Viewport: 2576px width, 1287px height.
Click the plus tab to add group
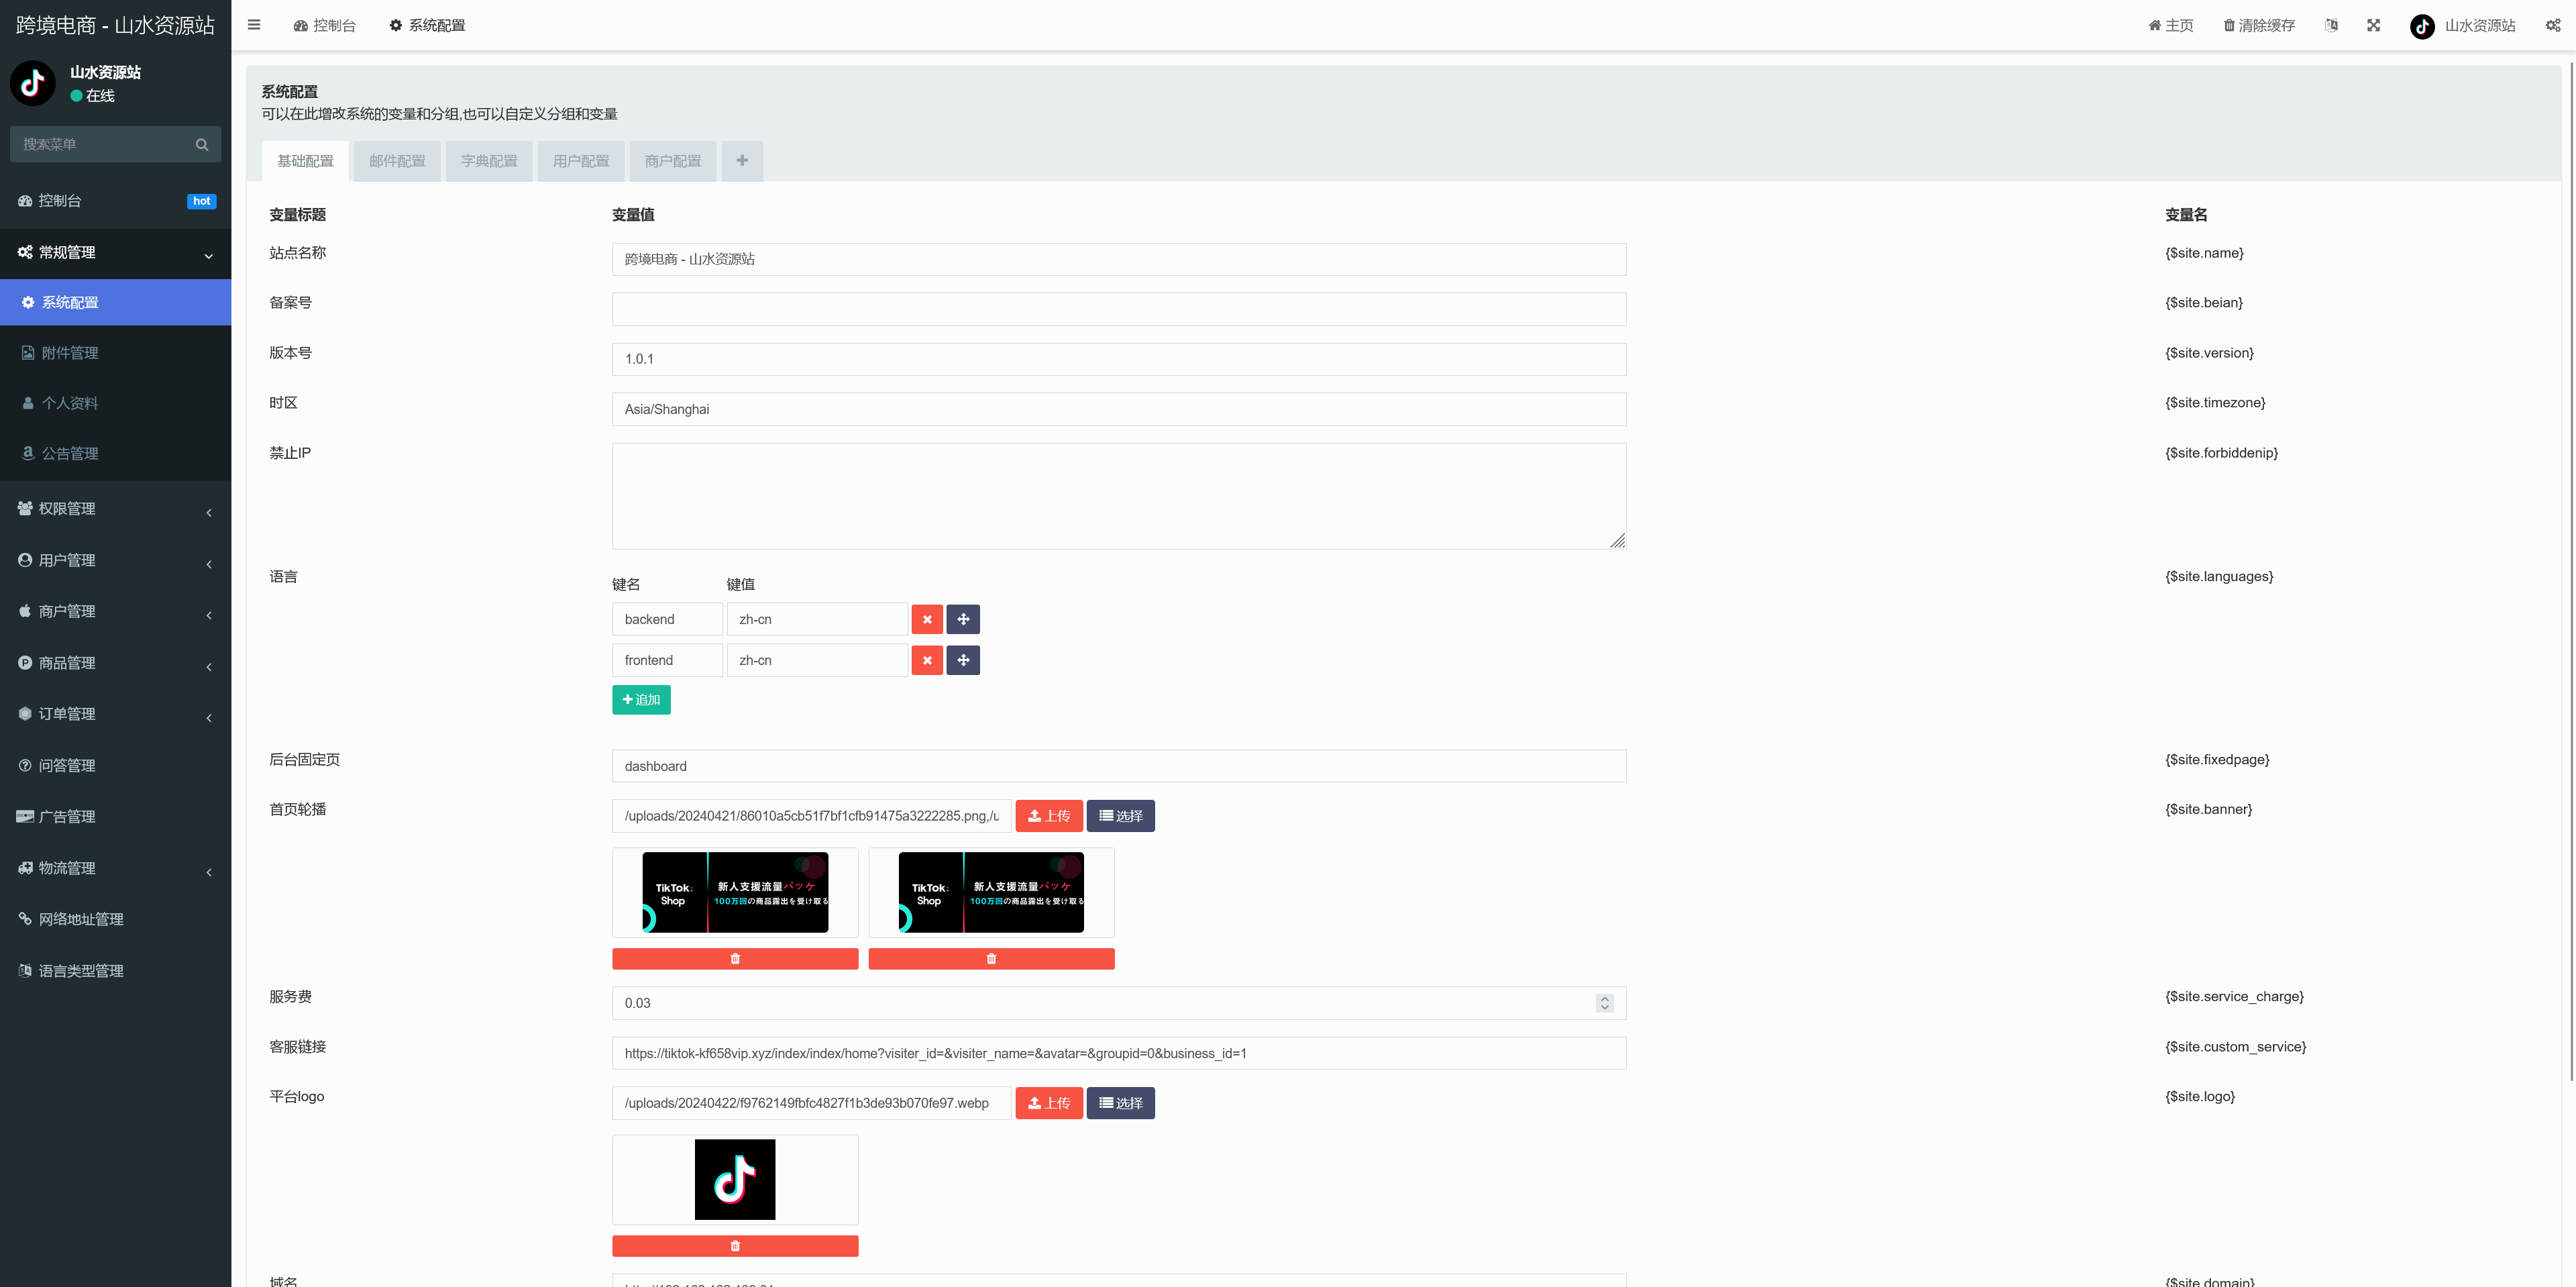click(742, 161)
